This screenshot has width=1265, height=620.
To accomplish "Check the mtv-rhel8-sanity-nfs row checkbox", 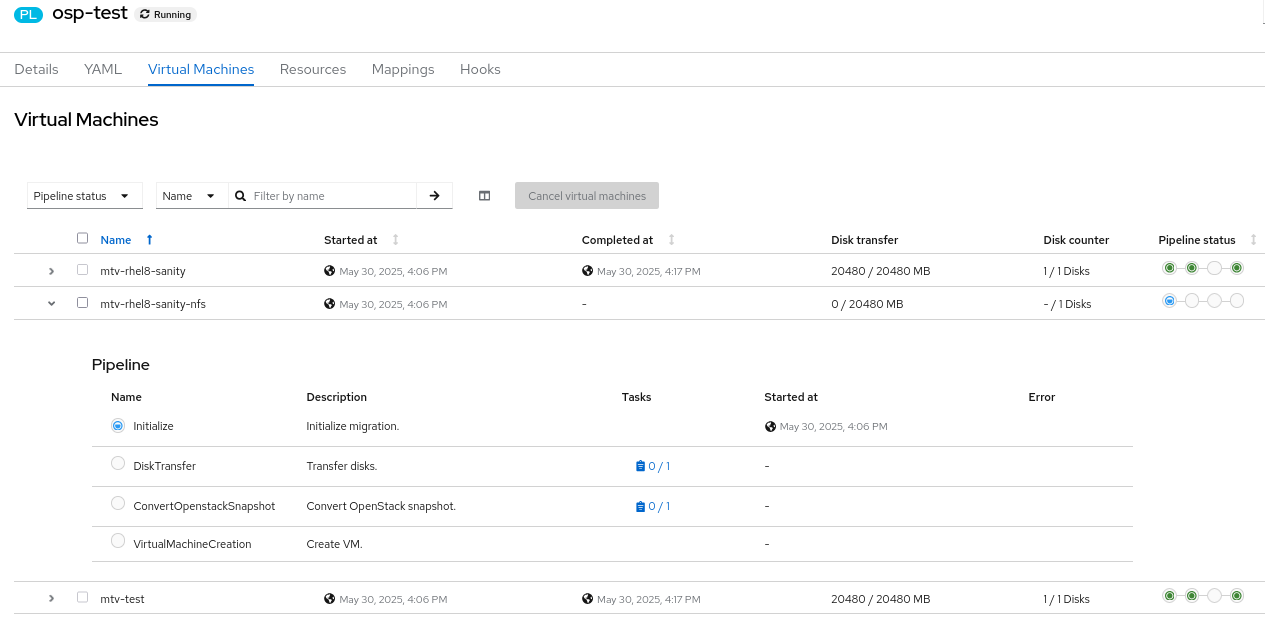I will click(83, 303).
